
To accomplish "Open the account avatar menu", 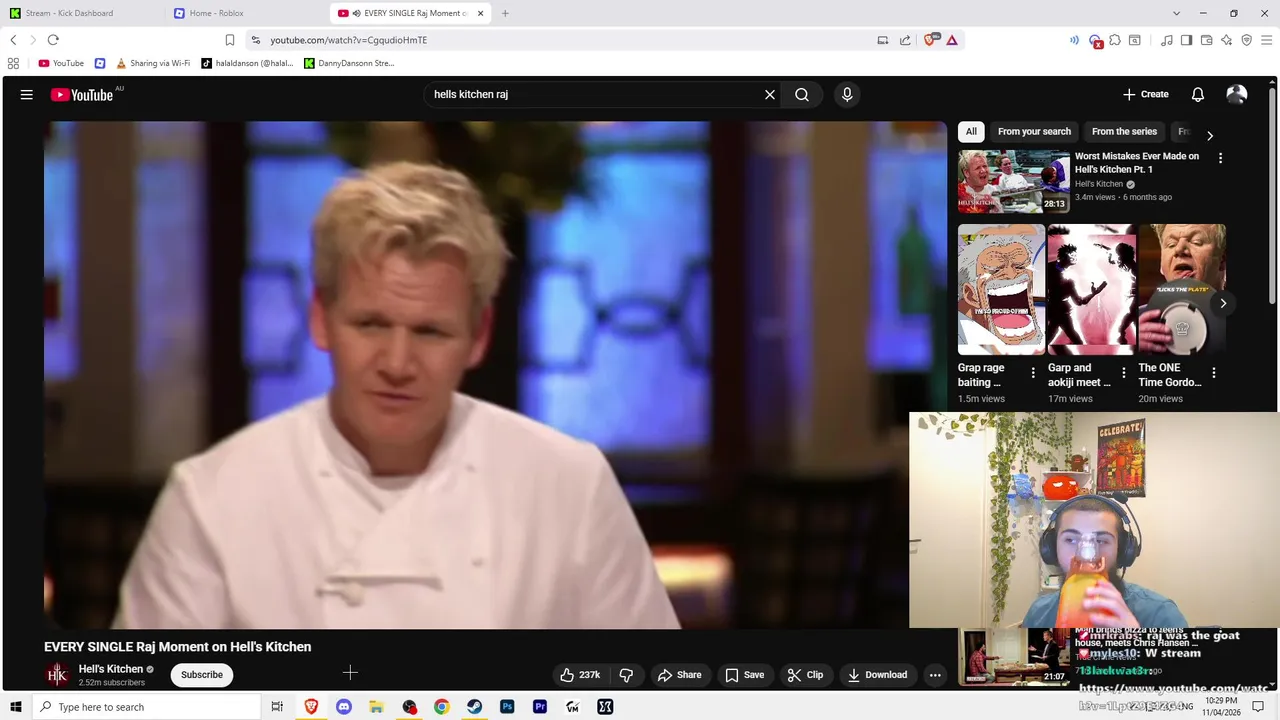I will pyautogui.click(x=1237, y=95).
